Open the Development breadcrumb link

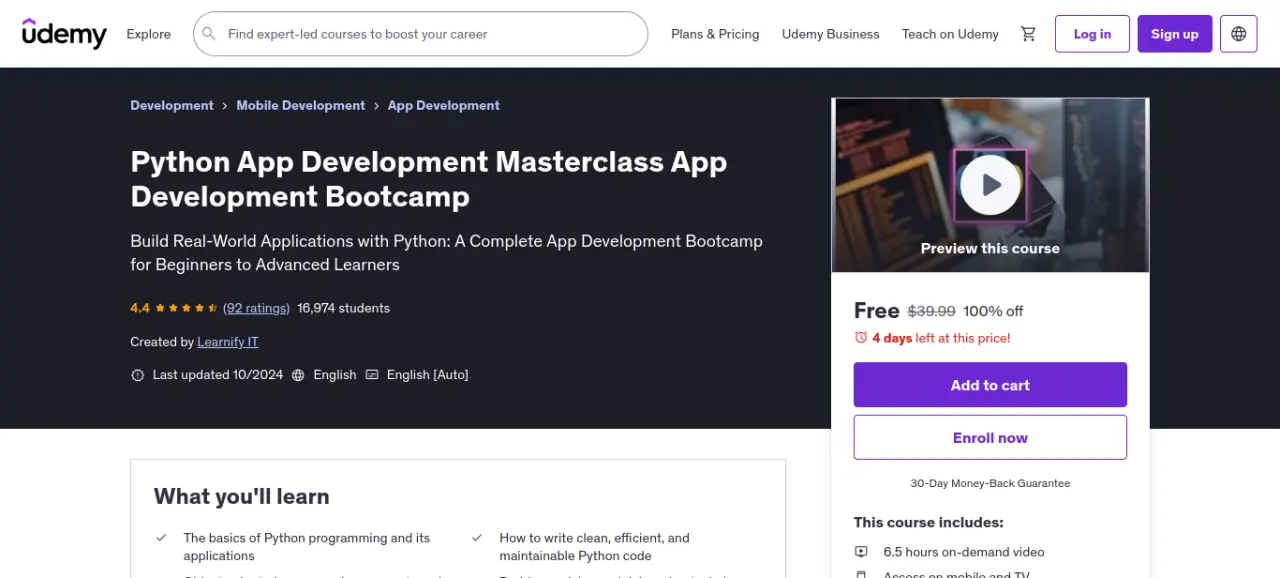pyautogui.click(x=172, y=105)
